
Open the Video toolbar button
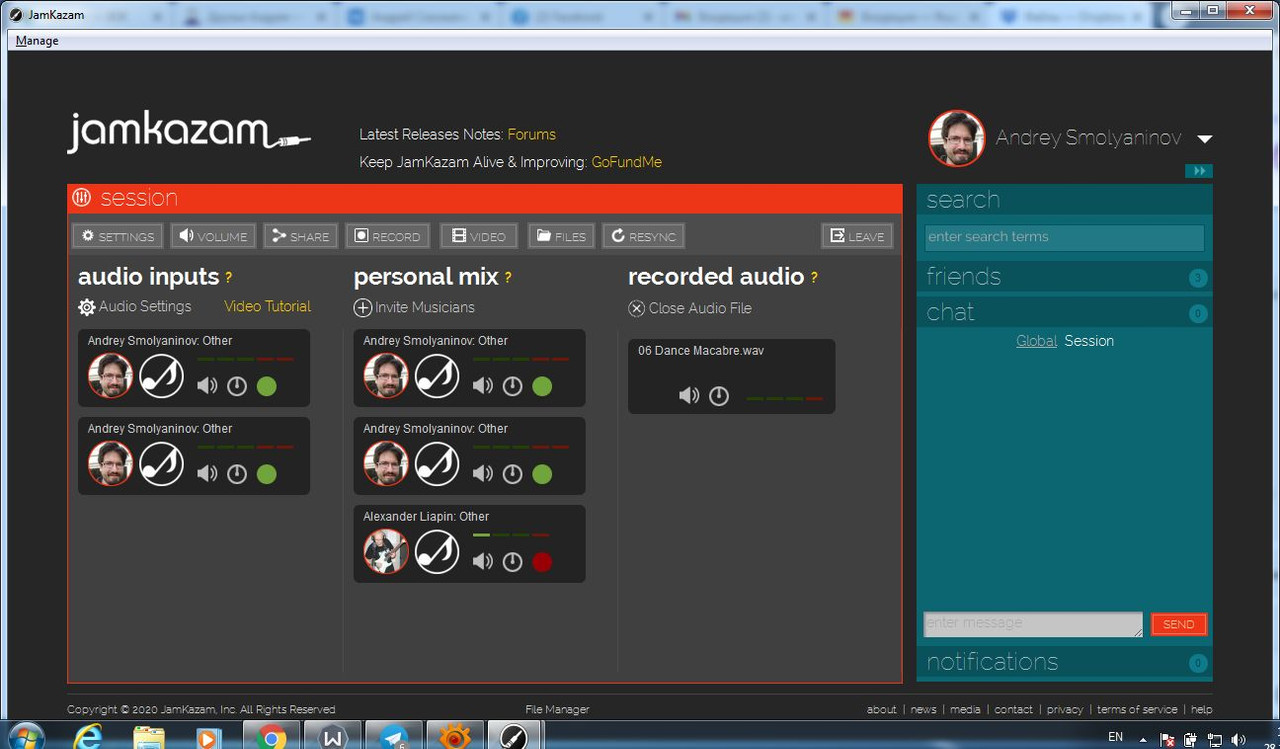coord(479,236)
